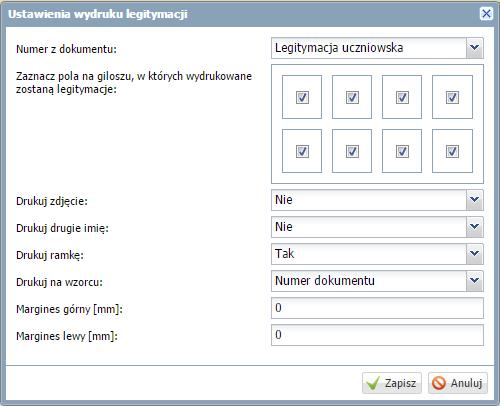Toggle the second checkbox in the bottom row

352,151
